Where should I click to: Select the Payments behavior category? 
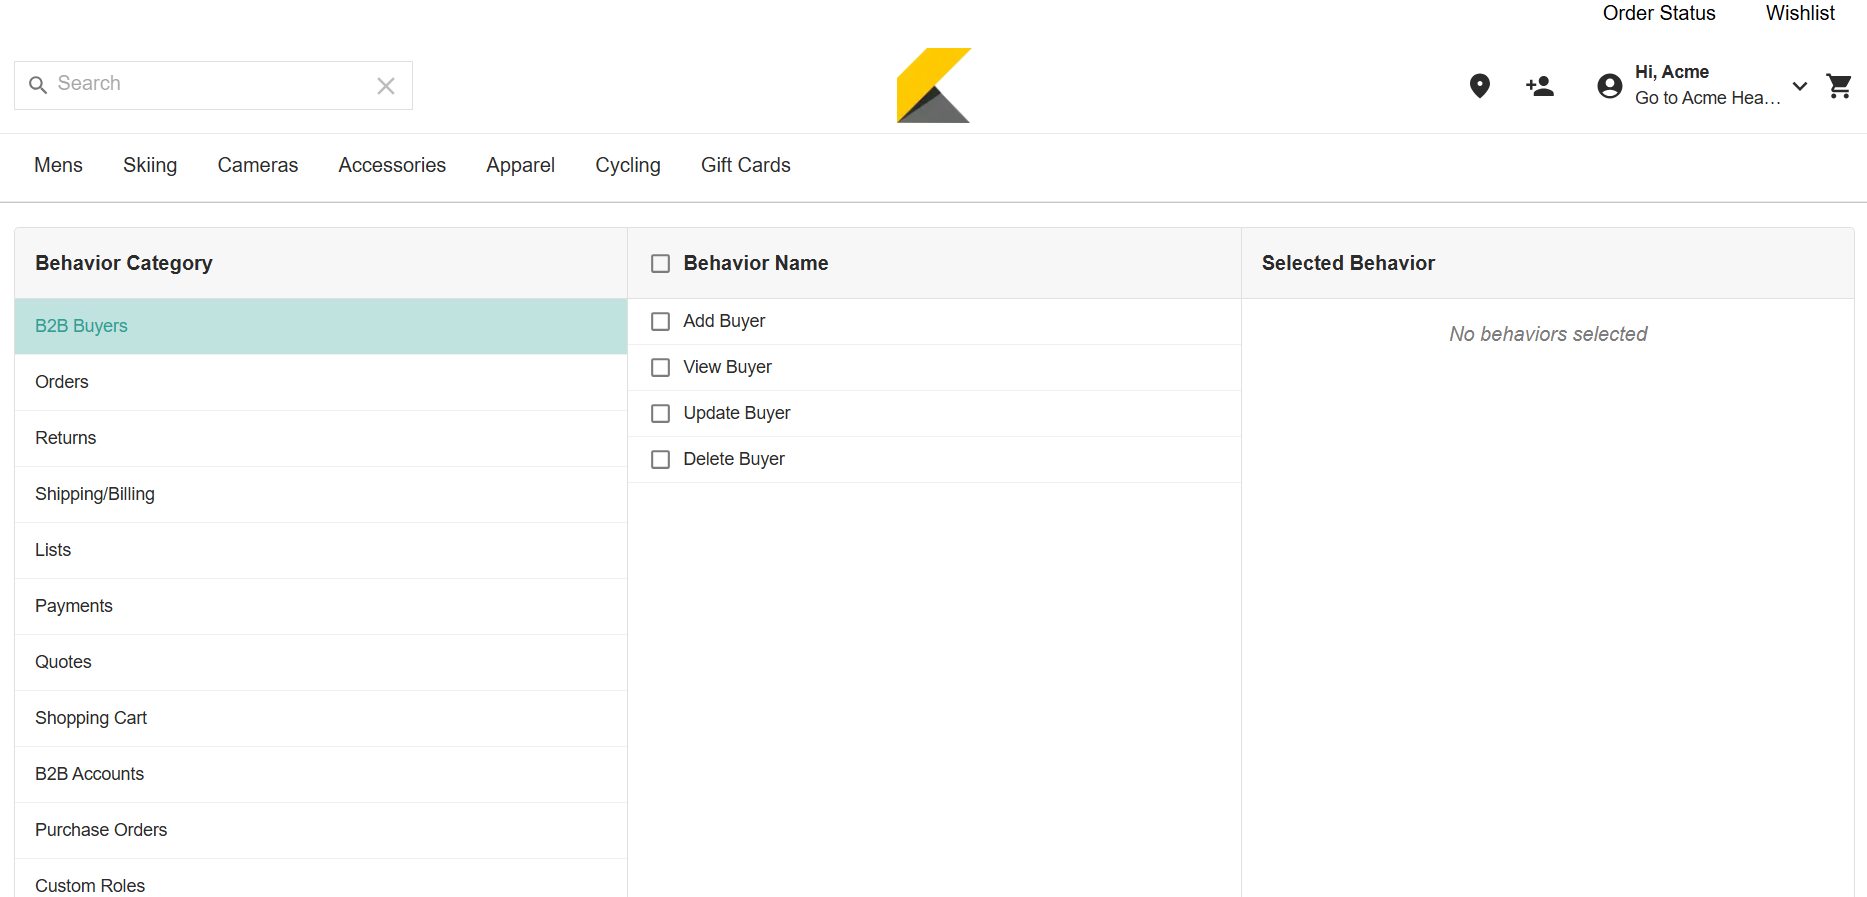[x=321, y=606]
